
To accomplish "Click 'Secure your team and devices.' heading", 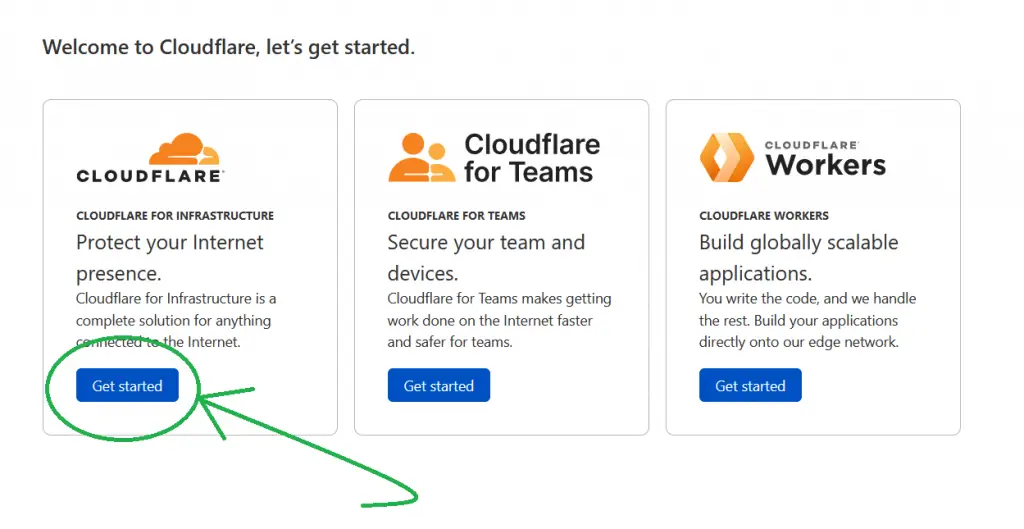I will (487, 258).
